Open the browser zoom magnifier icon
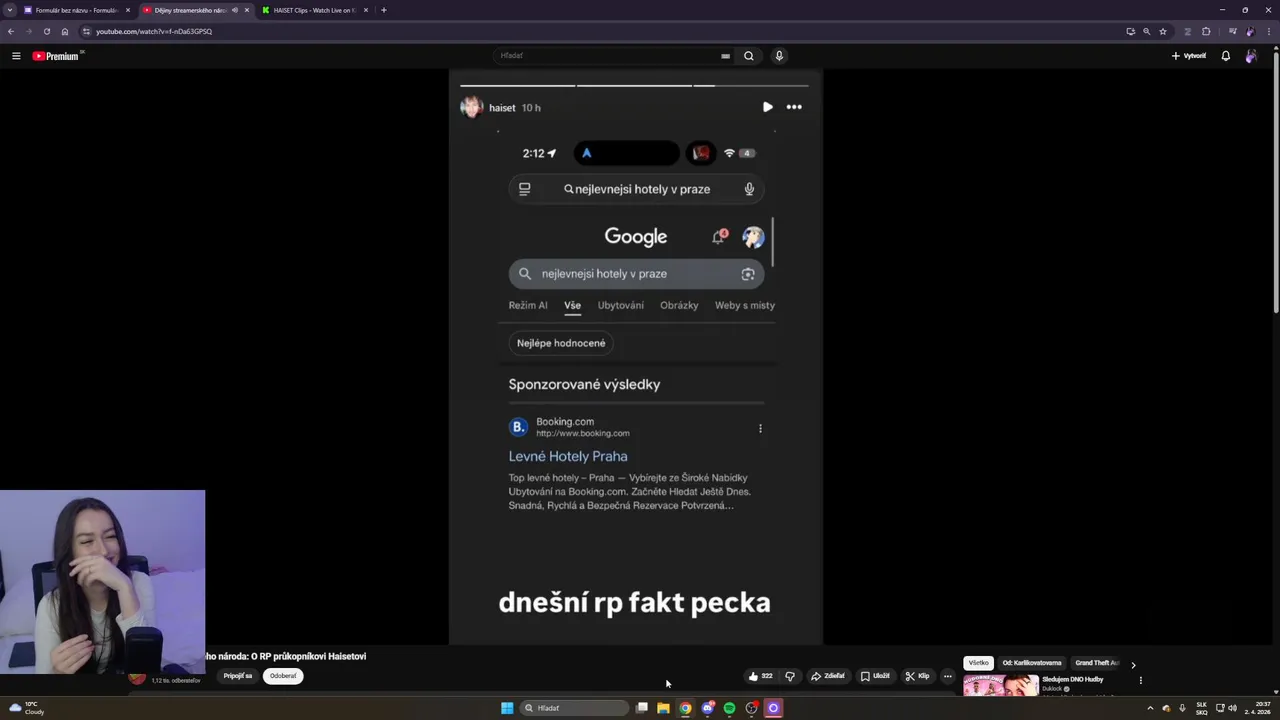 [x=1146, y=31]
